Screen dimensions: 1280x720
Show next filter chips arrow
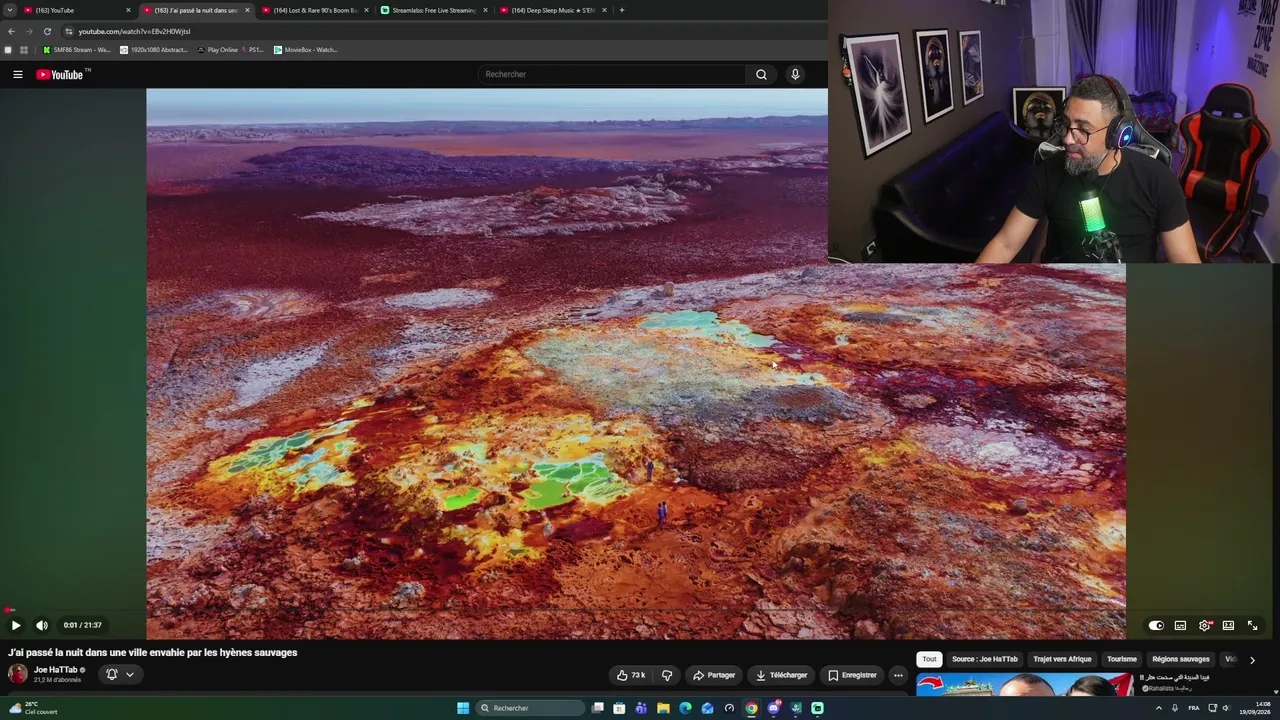(1252, 660)
